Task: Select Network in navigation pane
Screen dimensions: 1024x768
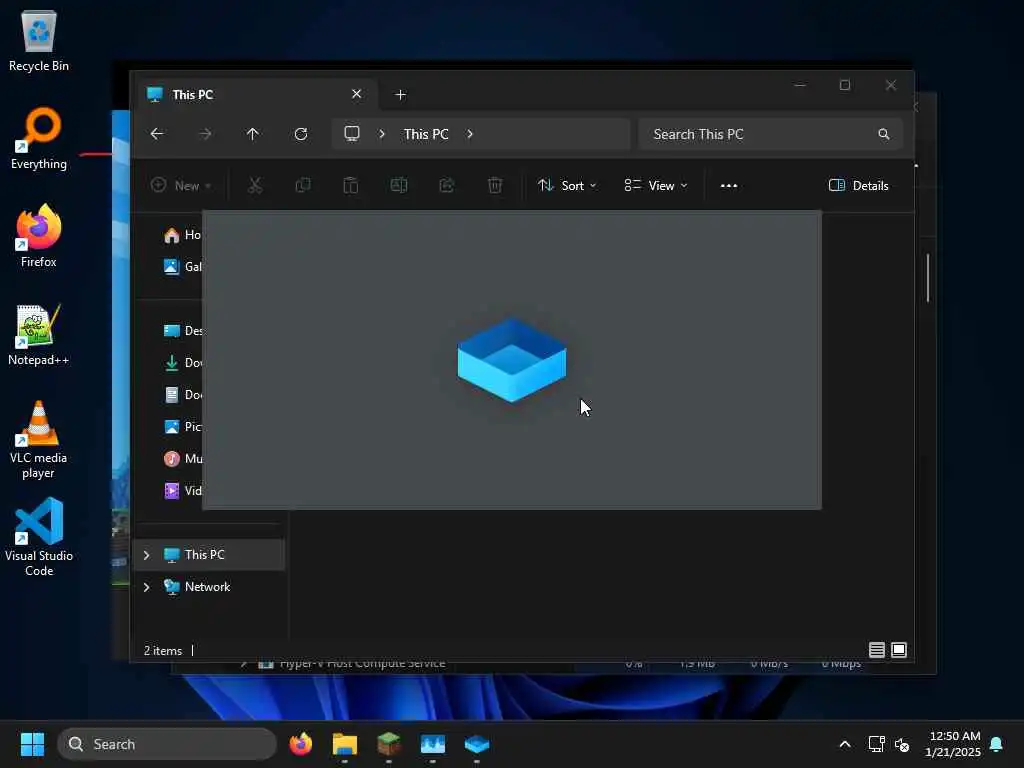Action: (209, 586)
